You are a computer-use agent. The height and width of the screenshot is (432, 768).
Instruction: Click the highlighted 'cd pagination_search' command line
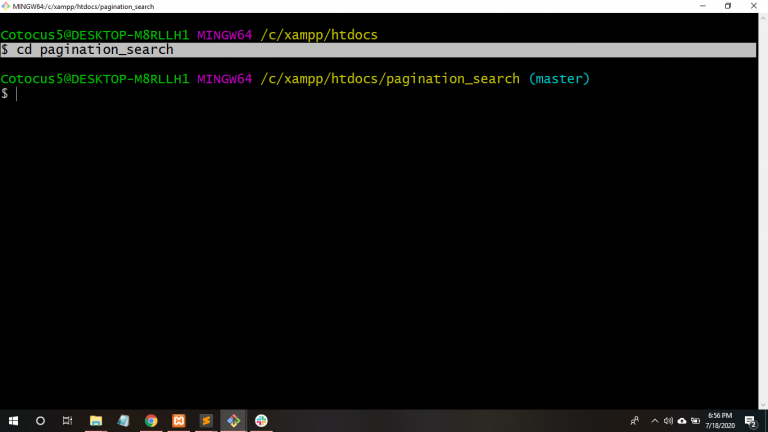[x=378, y=49]
